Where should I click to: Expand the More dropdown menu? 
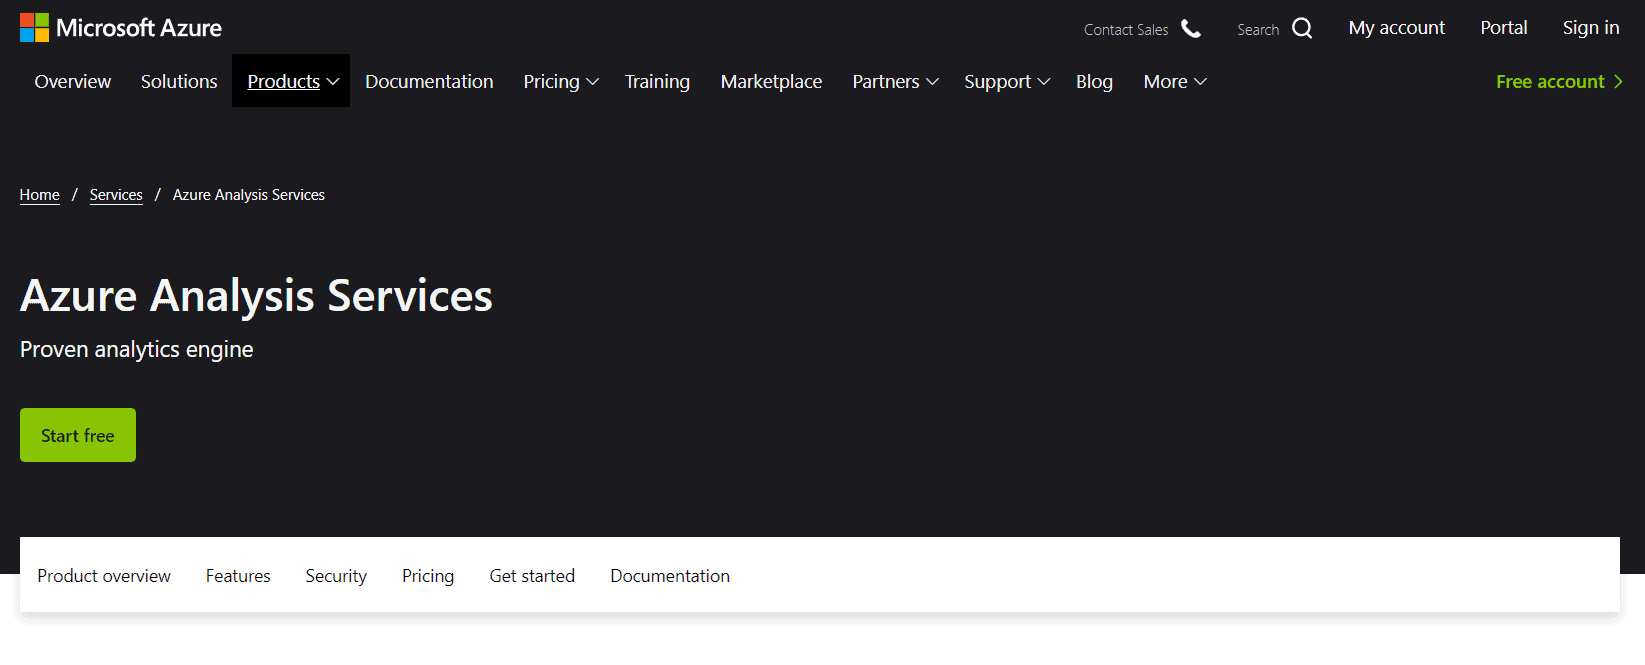tap(1175, 82)
